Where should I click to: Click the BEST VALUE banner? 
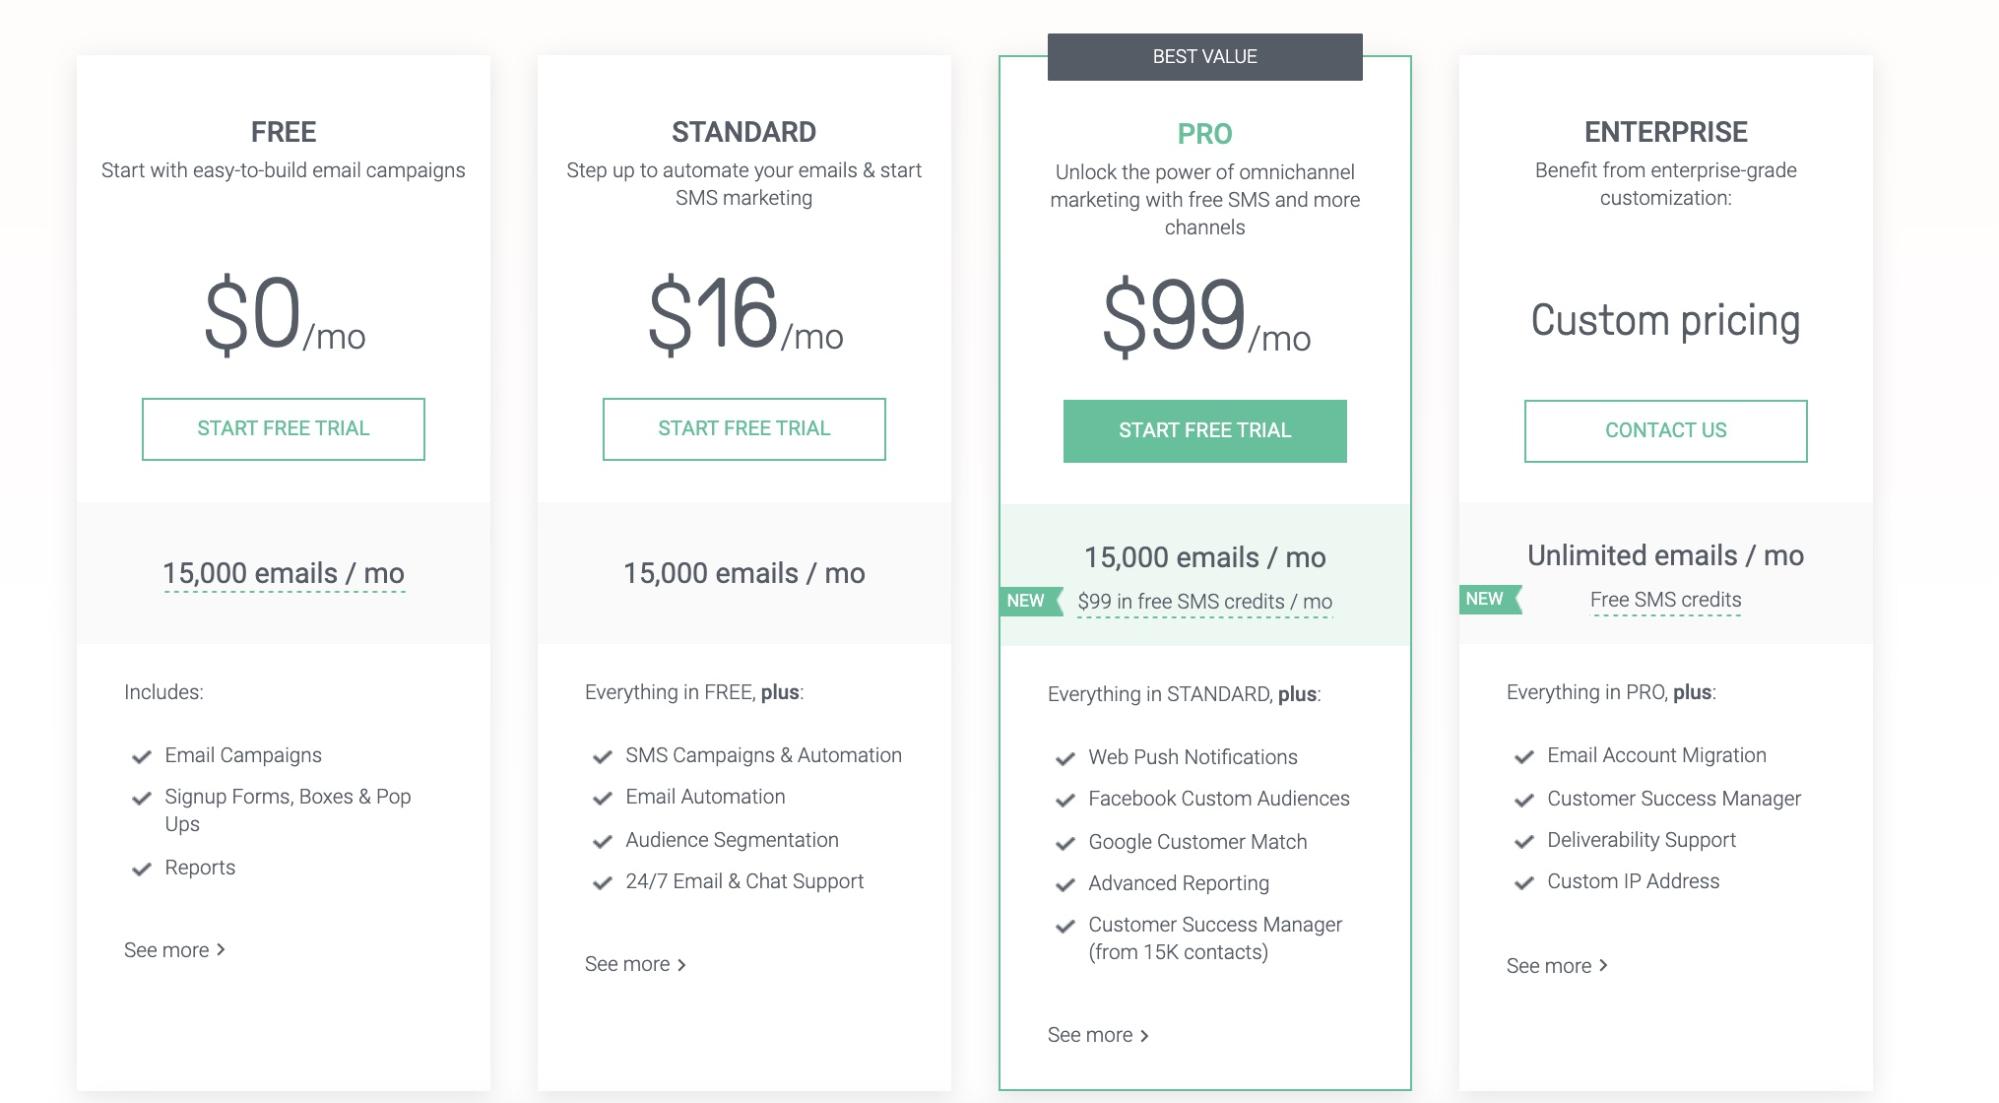tap(1204, 57)
